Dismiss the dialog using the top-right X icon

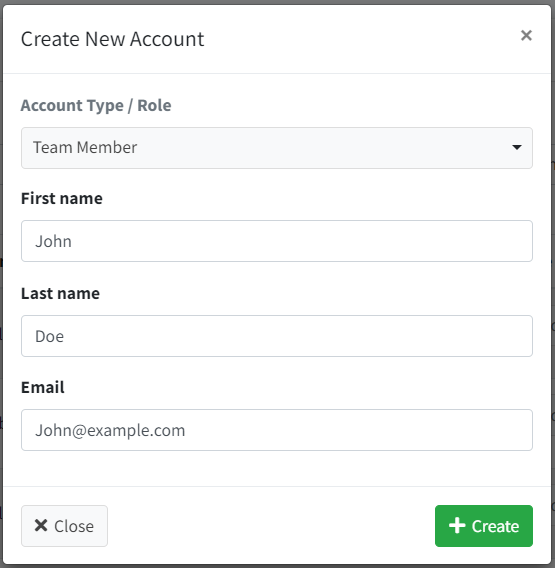[x=526, y=36]
